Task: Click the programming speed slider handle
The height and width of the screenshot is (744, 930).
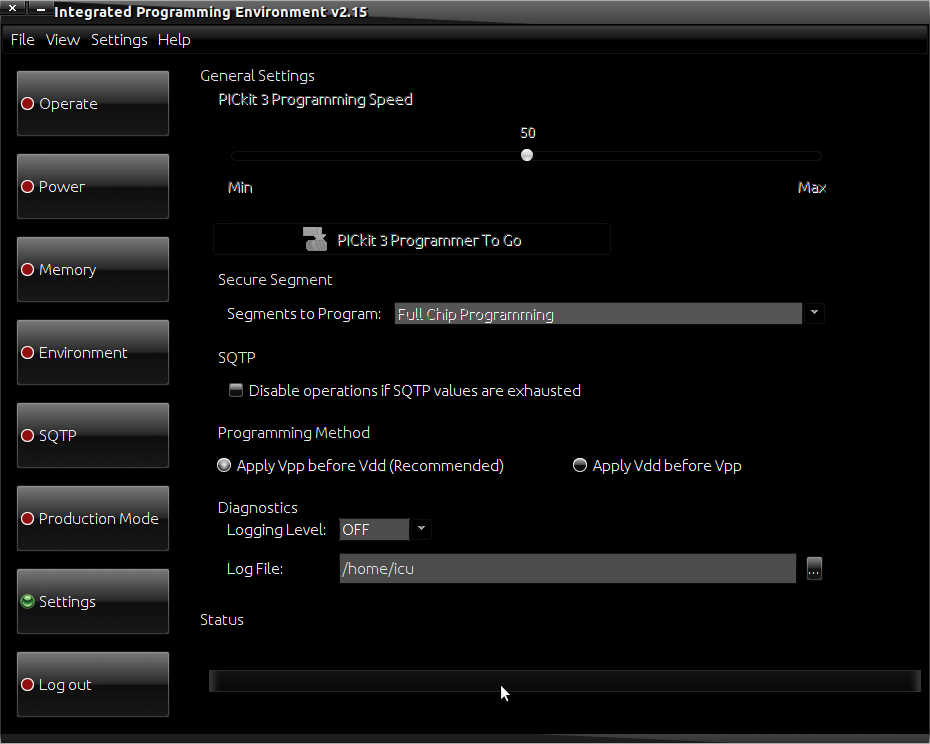Action: (527, 155)
